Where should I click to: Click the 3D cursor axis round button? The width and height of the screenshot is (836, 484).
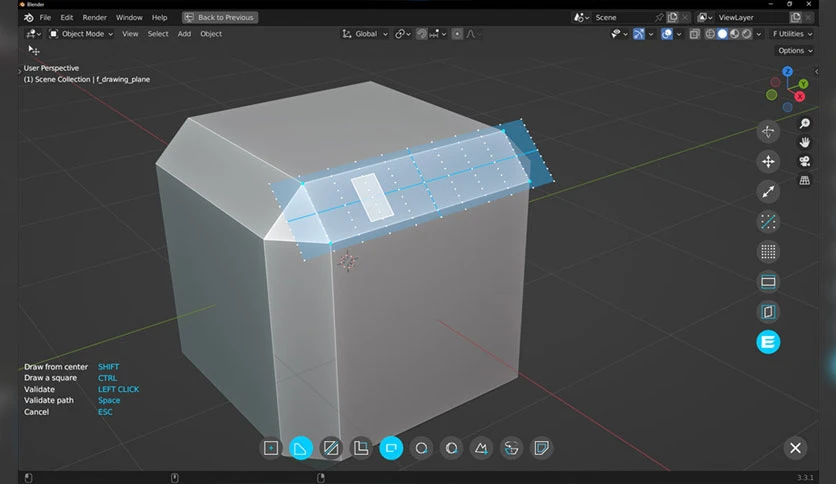(x=768, y=131)
